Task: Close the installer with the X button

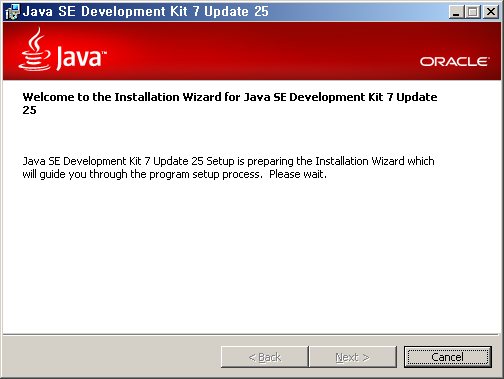Action: point(491,12)
